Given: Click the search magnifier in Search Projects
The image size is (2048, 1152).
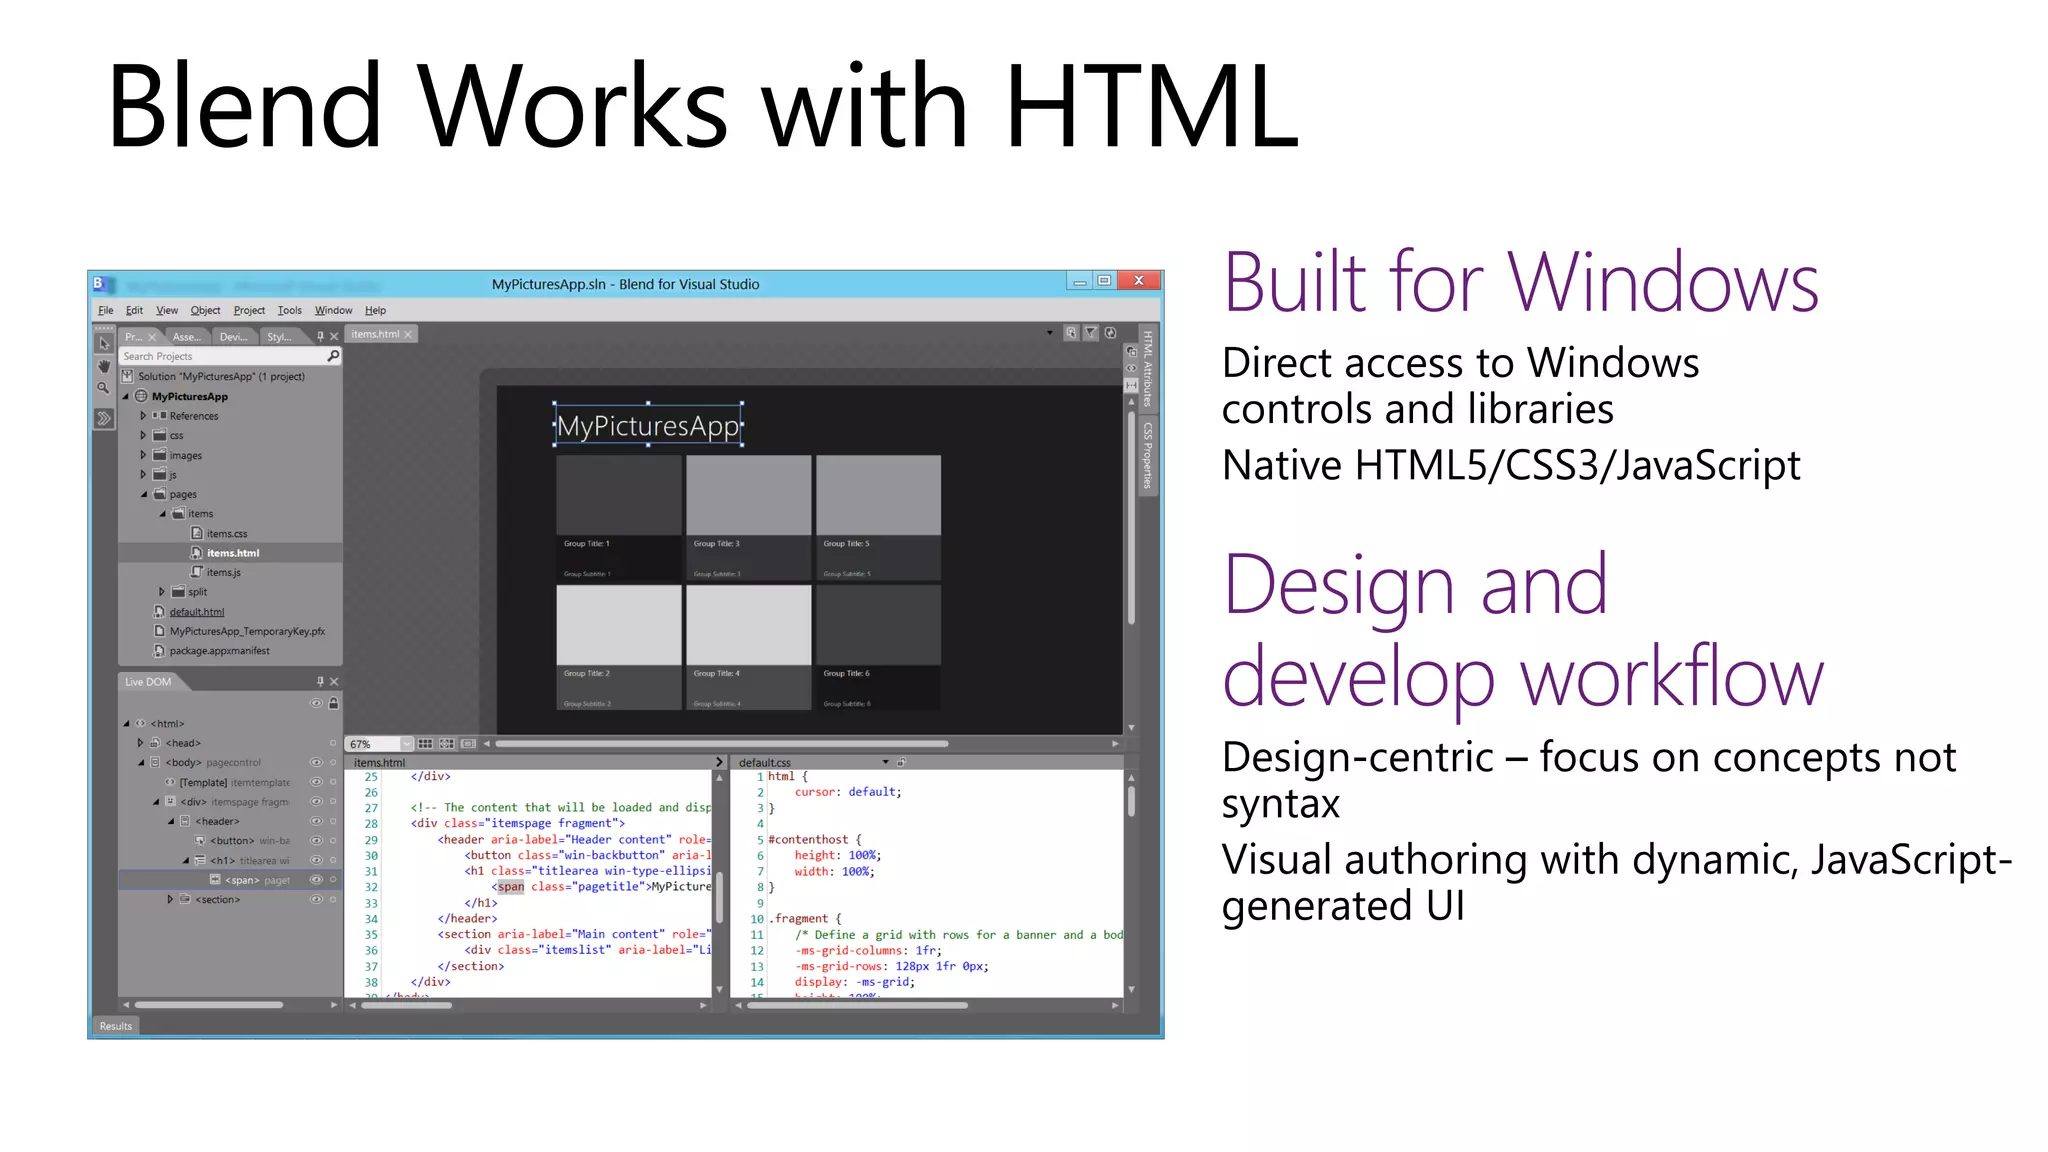Looking at the screenshot, I should pos(333,356).
